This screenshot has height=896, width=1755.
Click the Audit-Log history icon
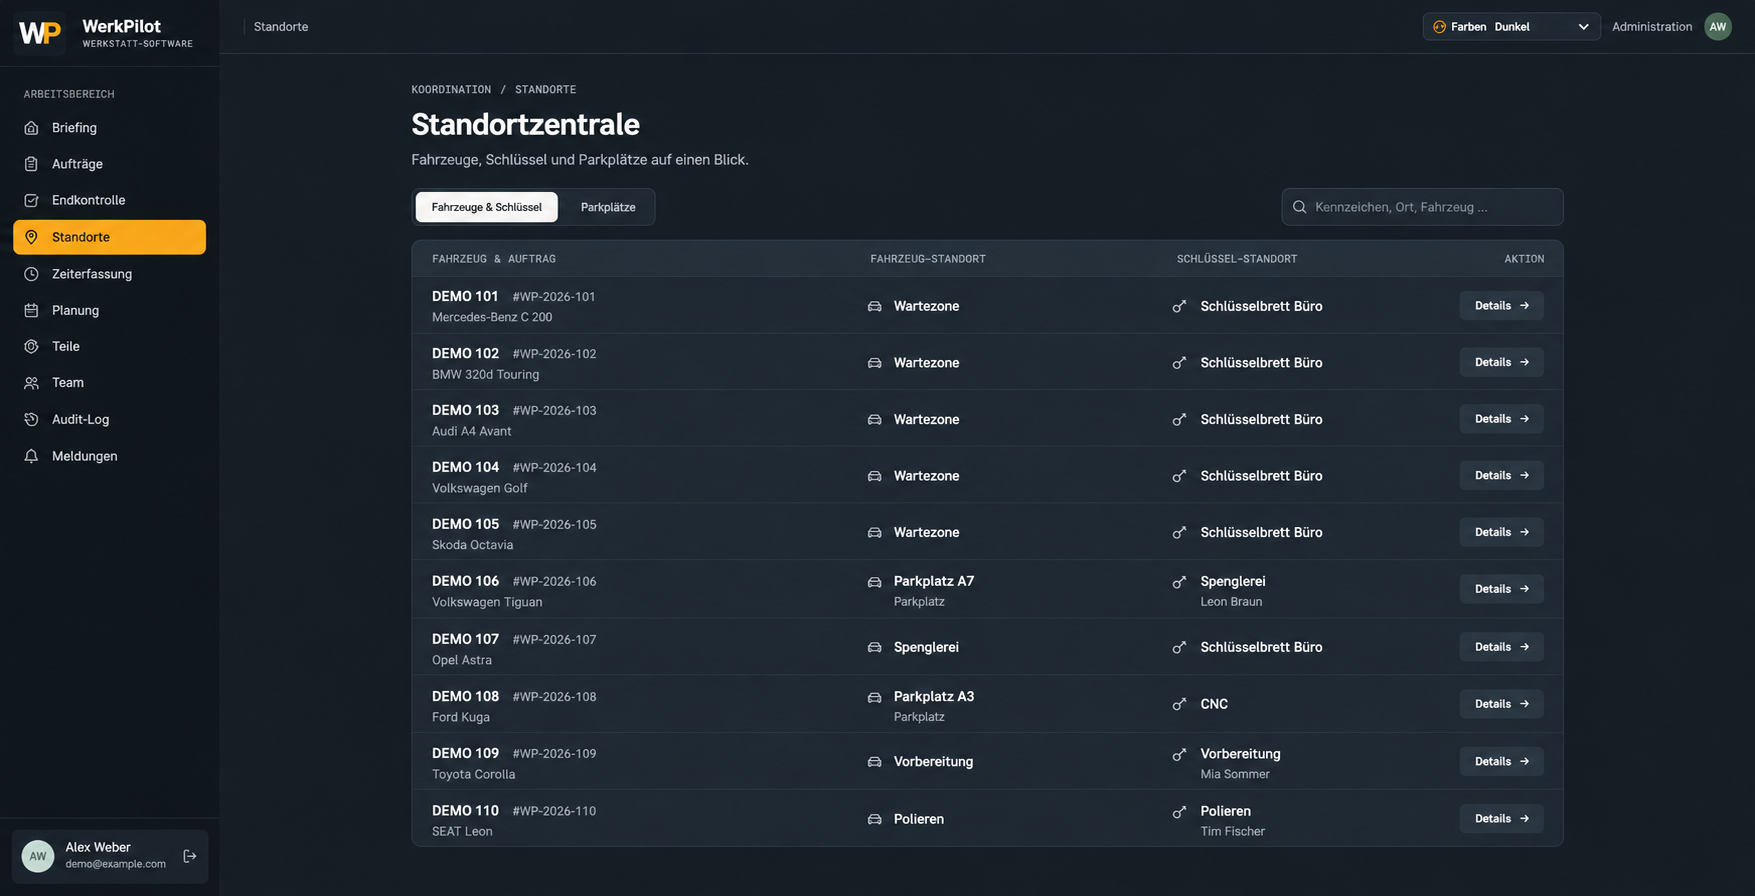[31, 419]
